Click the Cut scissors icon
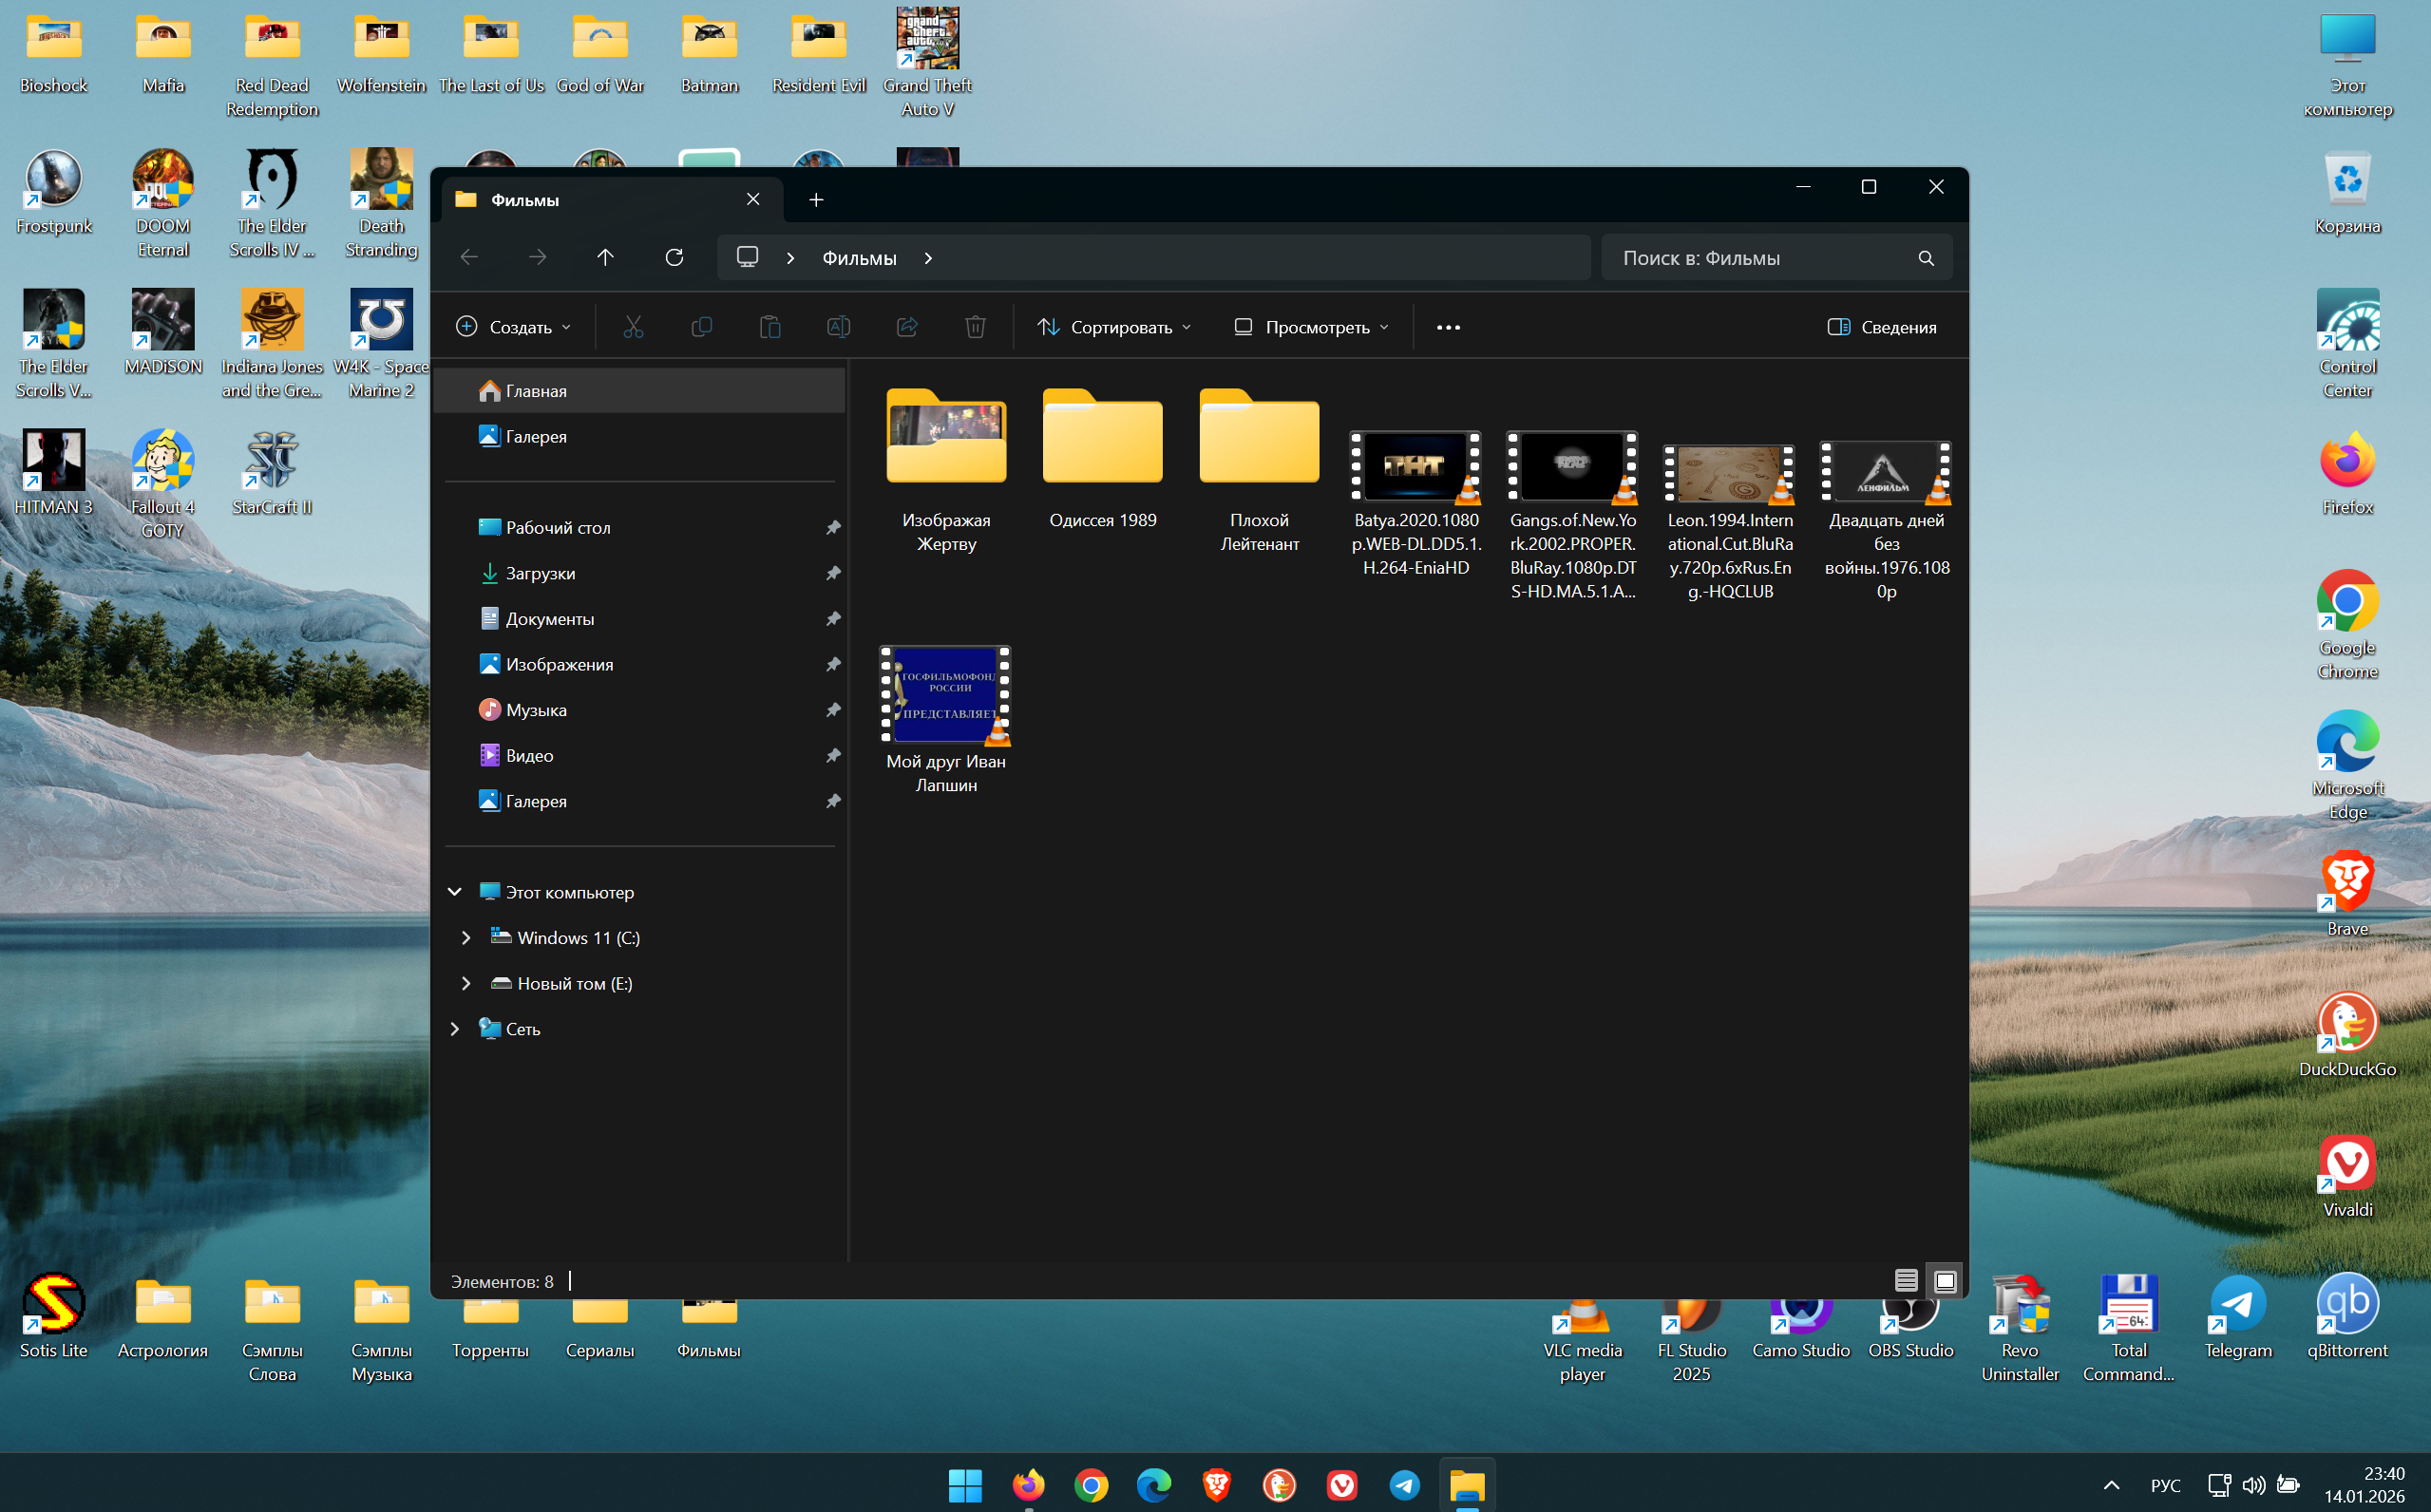2431x1512 pixels. pyautogui.click(x=633, y=327)
